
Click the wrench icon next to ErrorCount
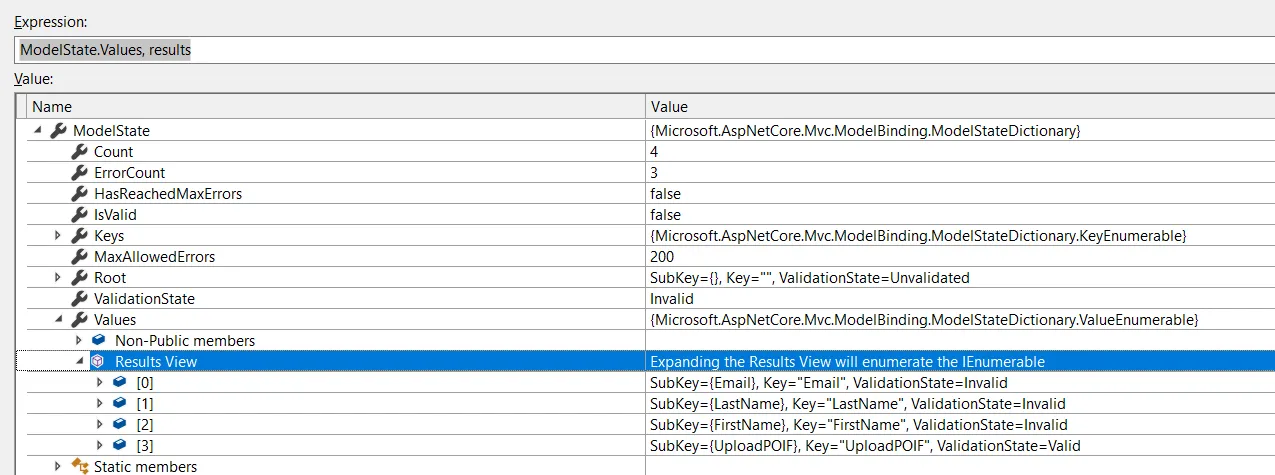tap(79, 173)
